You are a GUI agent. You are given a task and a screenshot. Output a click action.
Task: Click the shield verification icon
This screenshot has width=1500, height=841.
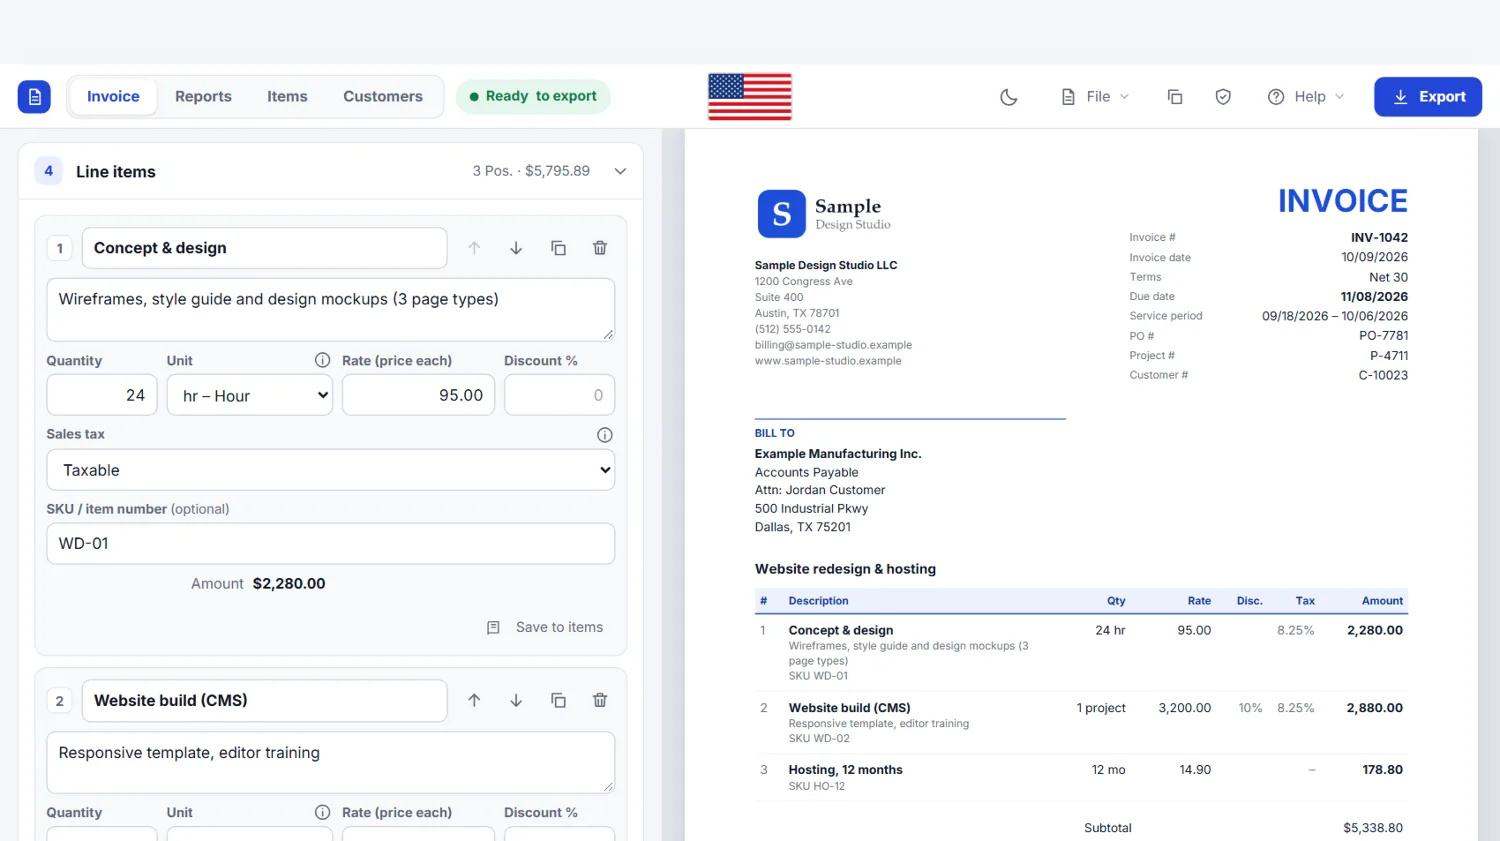[1223, 97]
